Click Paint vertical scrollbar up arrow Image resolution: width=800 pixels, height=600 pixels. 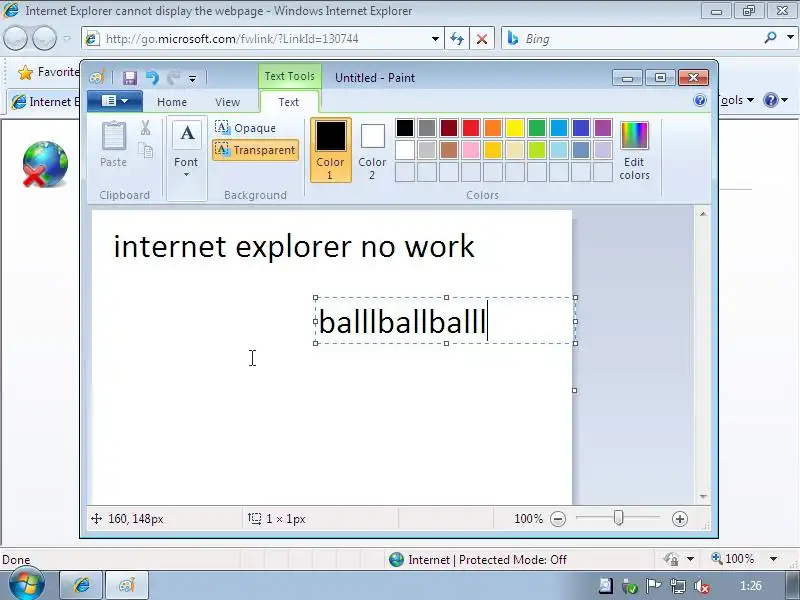pos(703,214)
